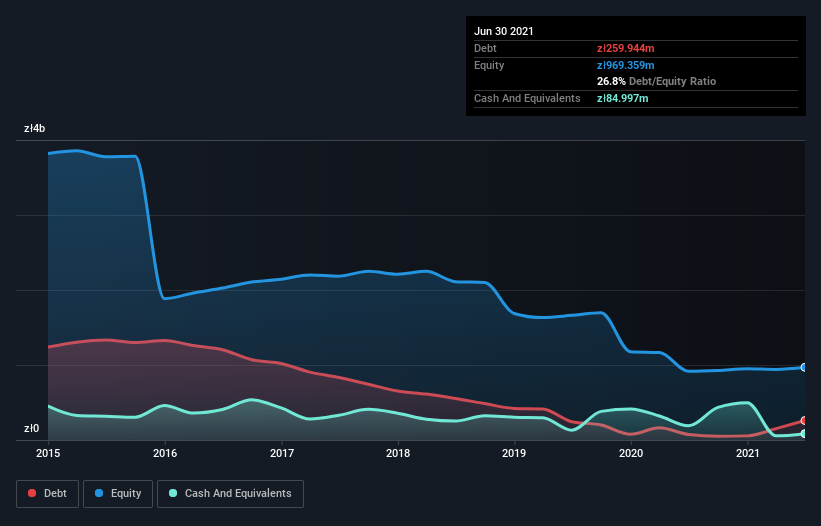Image resolution: width=821 pixels, height=526 pixels.
Task: Click the blue Equity legend dot
Action: tap(99, 493)
